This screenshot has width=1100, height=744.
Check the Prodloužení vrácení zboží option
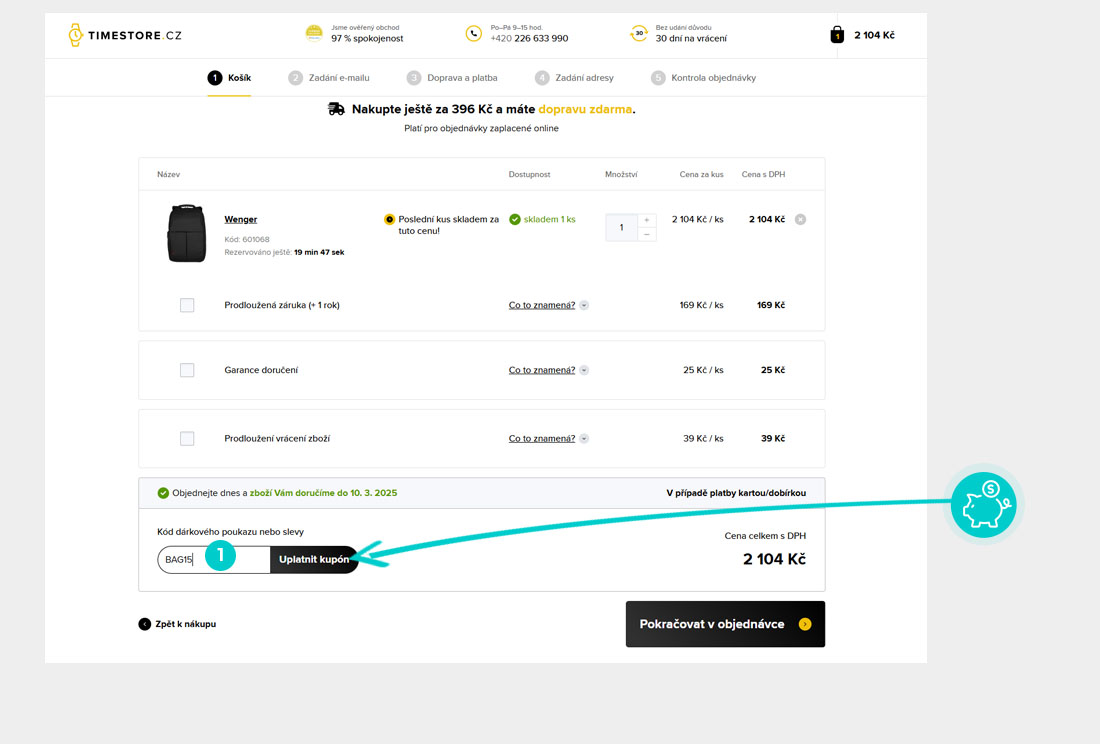tap(187, 438)
